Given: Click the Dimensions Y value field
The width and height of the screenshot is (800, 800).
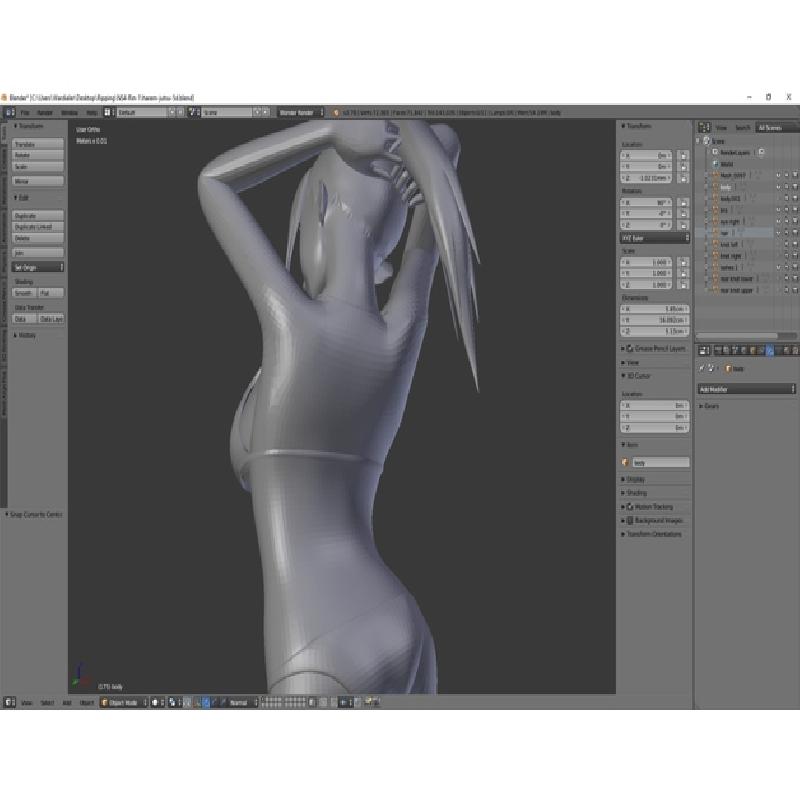Looking at the screenshot, I should click(x=655, y=320).
